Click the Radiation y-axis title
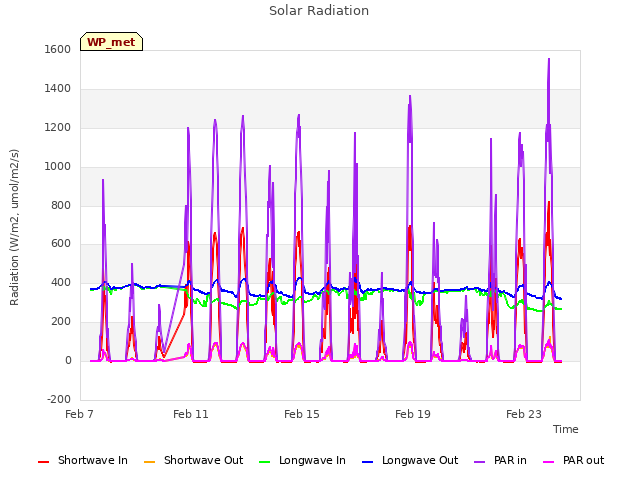The width and height of the screenshot is (640, 480). [14, 227]
